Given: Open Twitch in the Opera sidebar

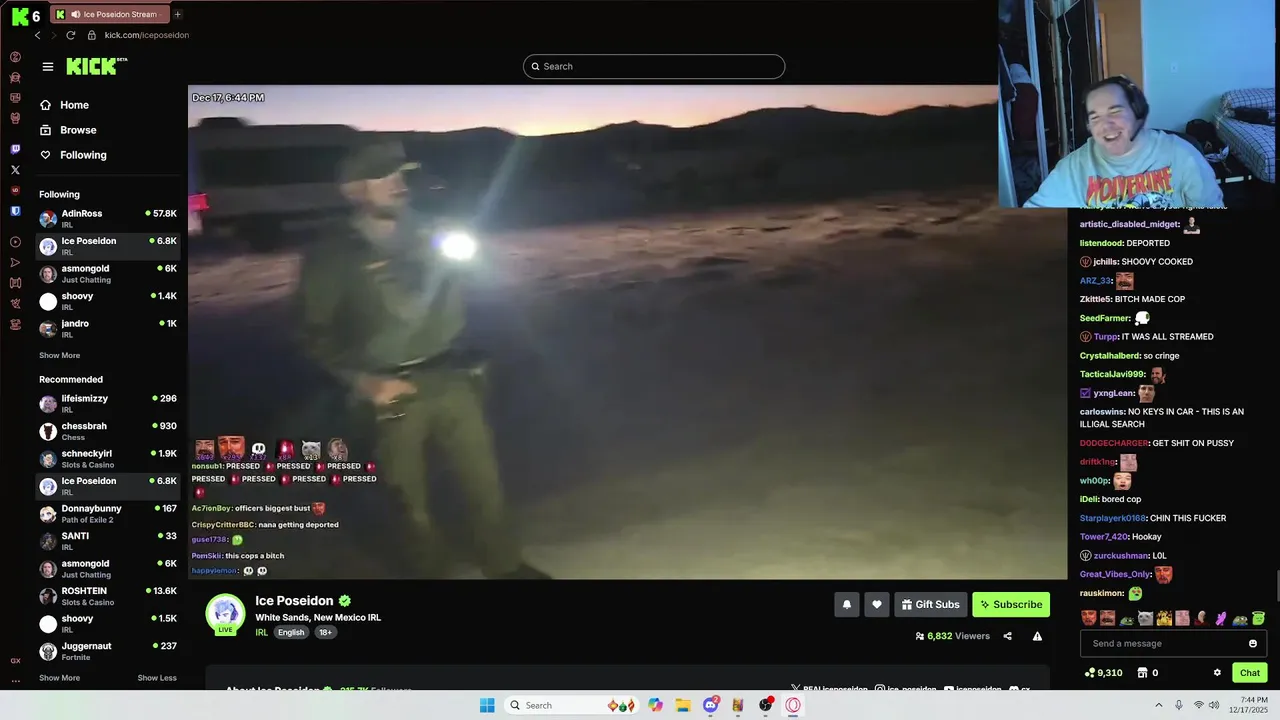Looking at the screenshot, I should (x=15, y=149).
